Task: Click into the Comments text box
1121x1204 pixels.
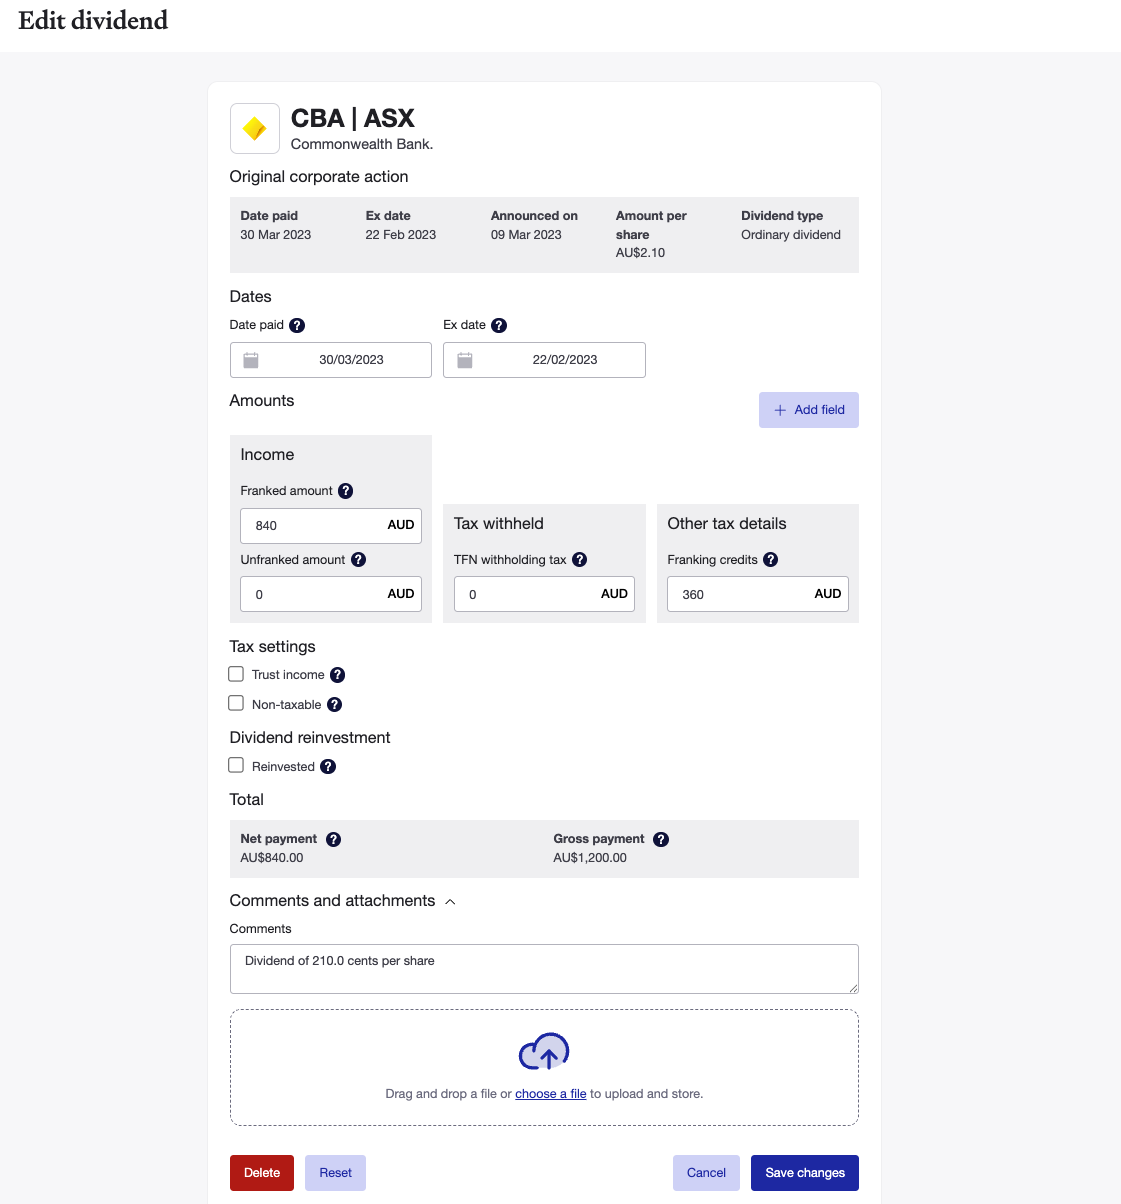Action: pyautogui.click(x=544, y=969)
